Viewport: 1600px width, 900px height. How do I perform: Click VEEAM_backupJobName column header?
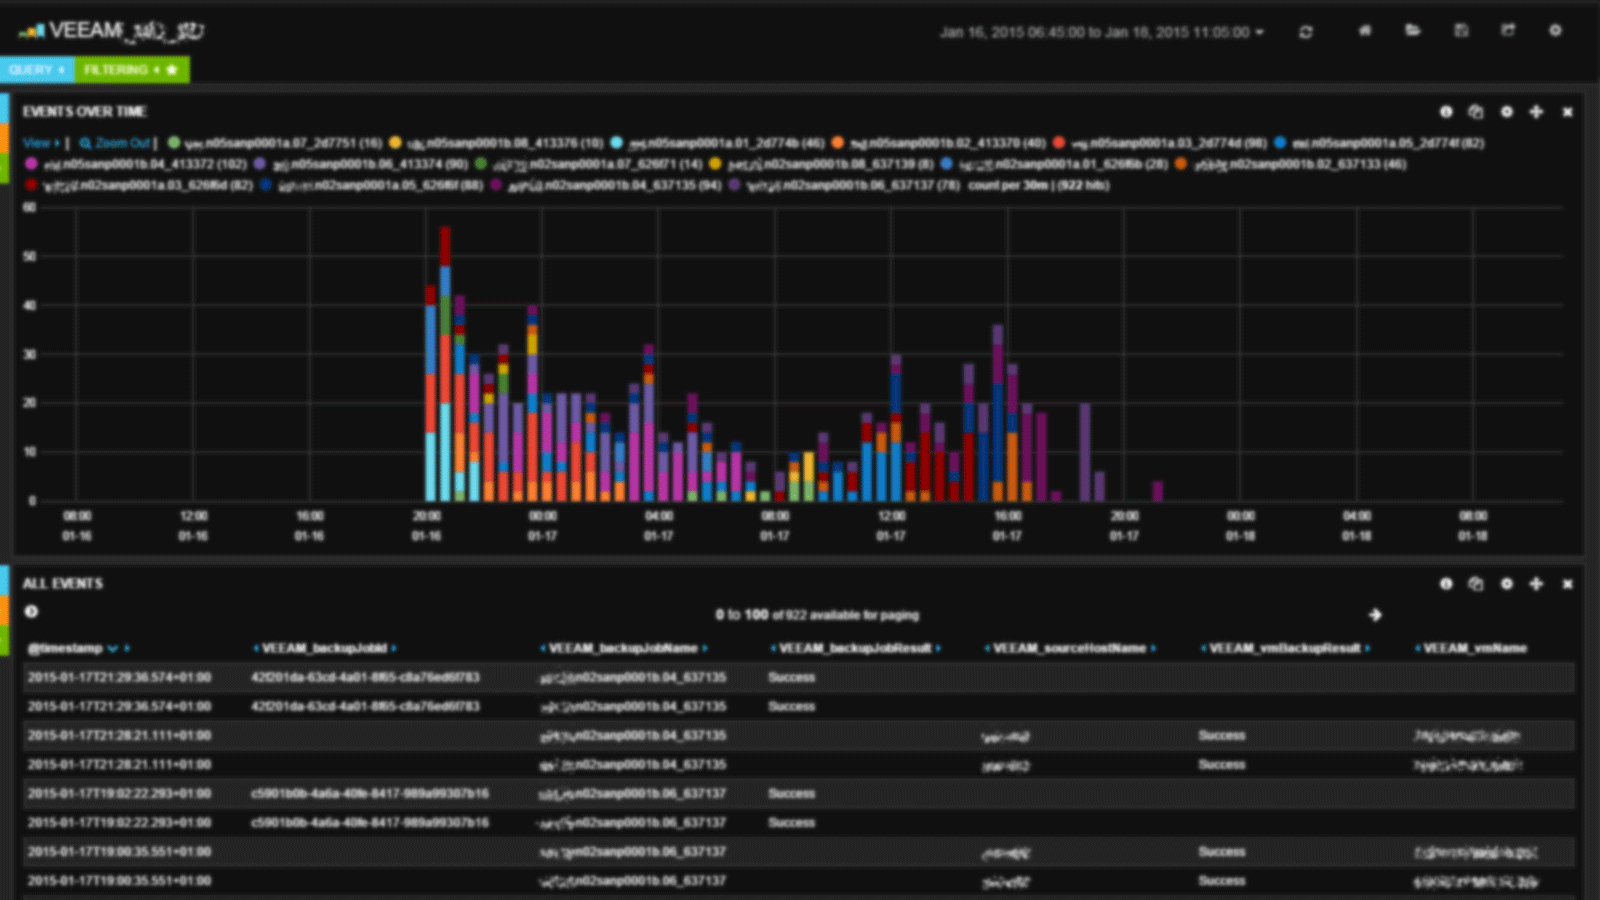(x=623, y=648)
